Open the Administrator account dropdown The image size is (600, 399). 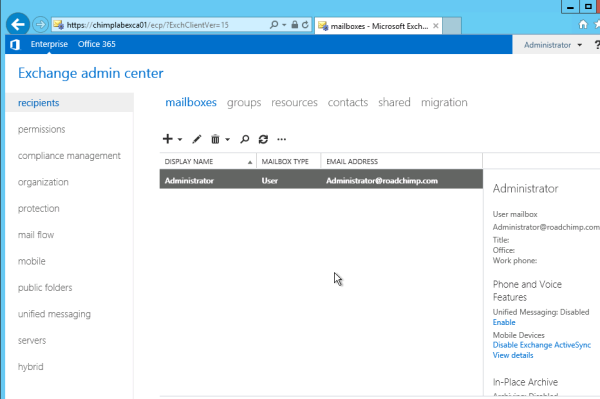(553, 45)
